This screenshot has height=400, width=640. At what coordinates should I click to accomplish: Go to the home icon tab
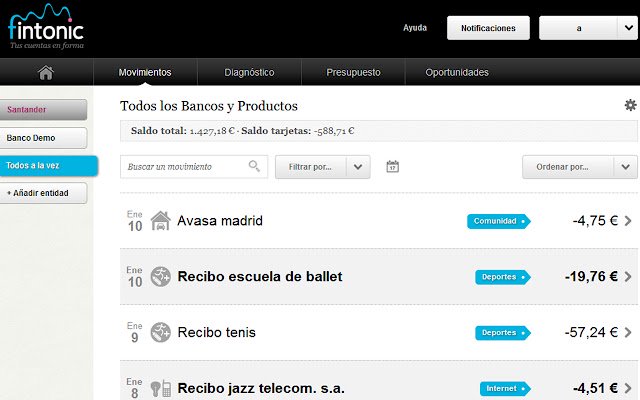pos(46,72)
